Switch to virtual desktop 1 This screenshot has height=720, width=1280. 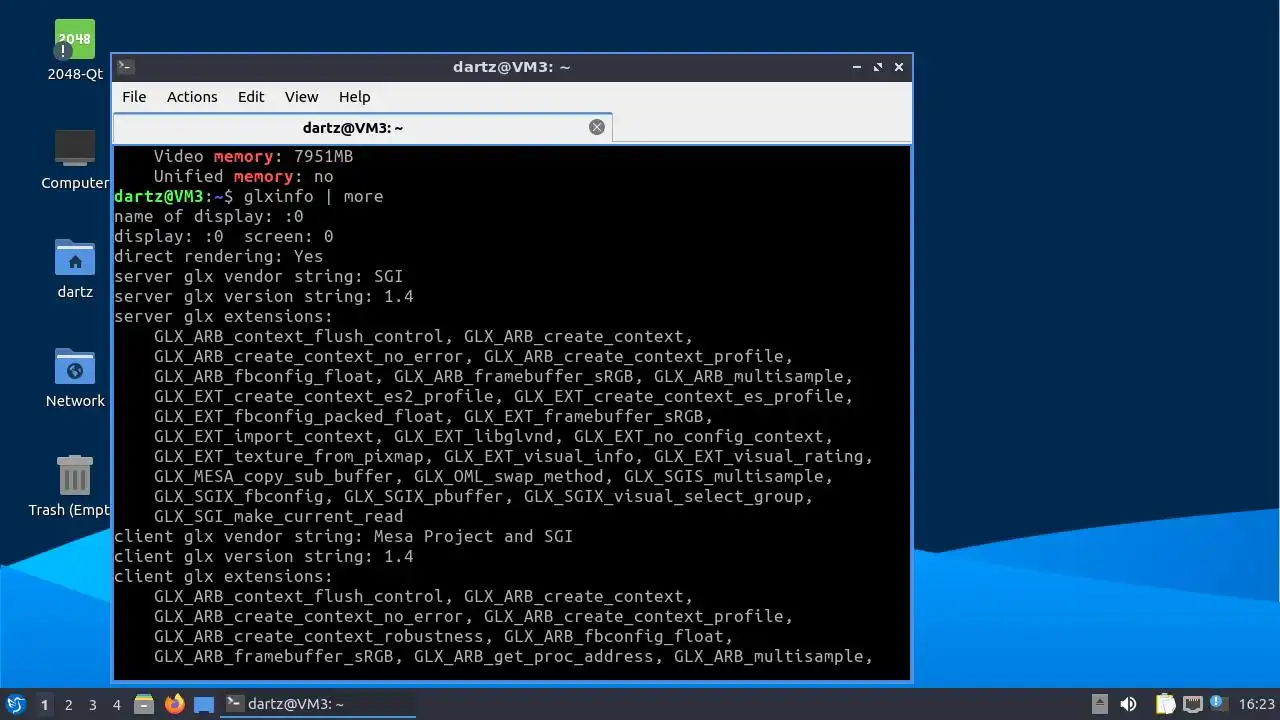[44, 704]
